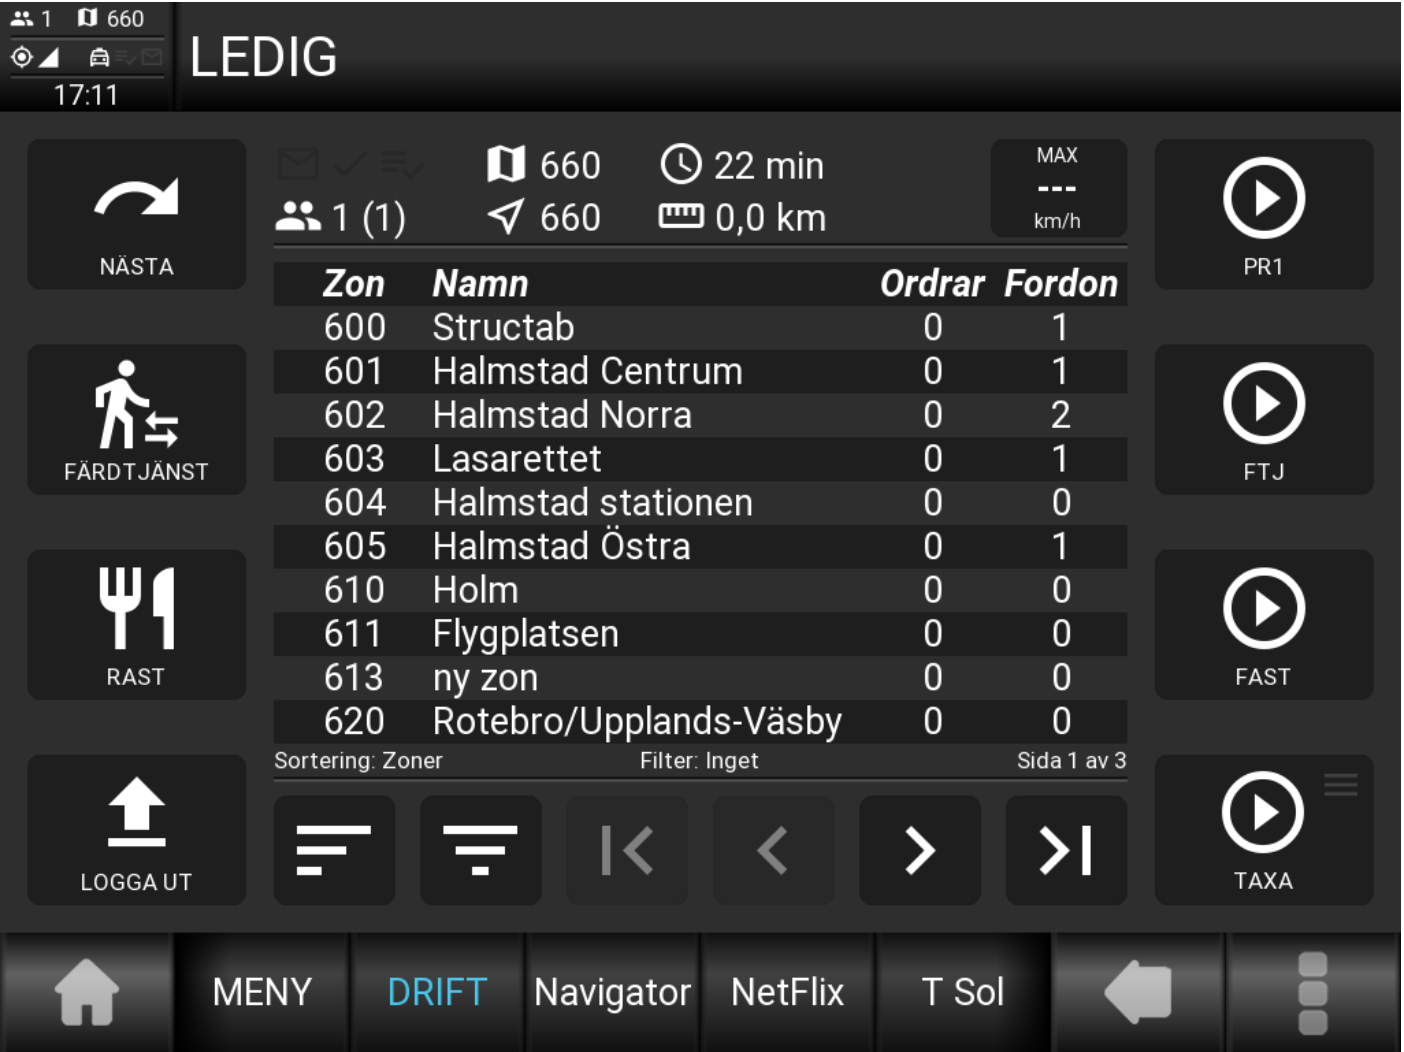Viewport: 1404px width, 1052px height.
Task: Open the FÄRDTJÄNST mobility service button
Action: pyautogui.click(x=136, y=420)
